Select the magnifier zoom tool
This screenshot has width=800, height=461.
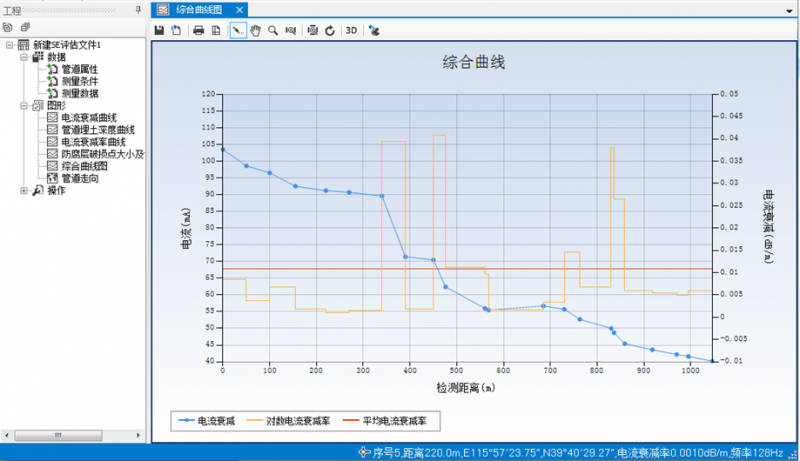(x=273, y=31)
